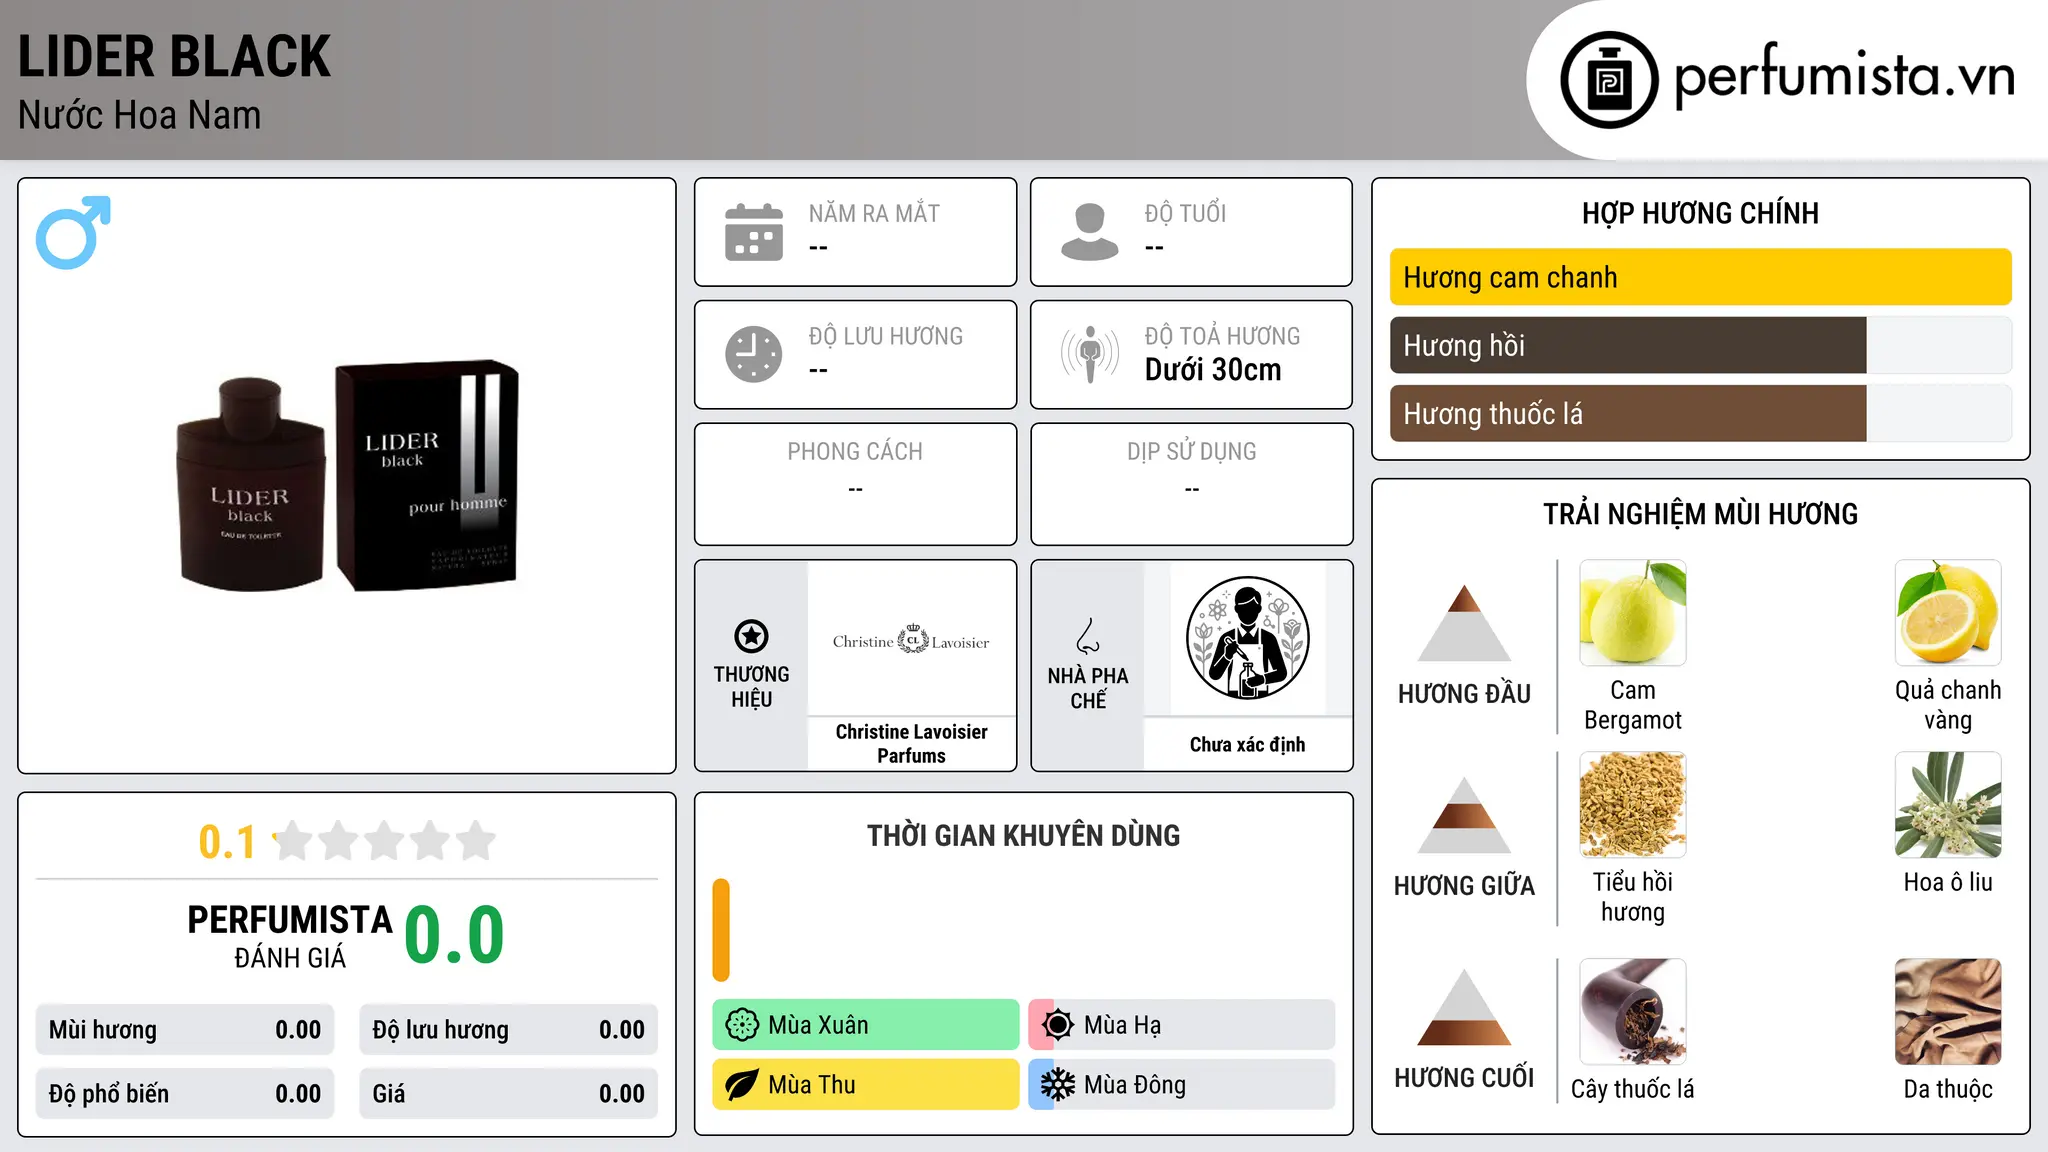Click the Phong Cách card
The width and height of the screenshot is (2048, 1152).
point(855,484)
